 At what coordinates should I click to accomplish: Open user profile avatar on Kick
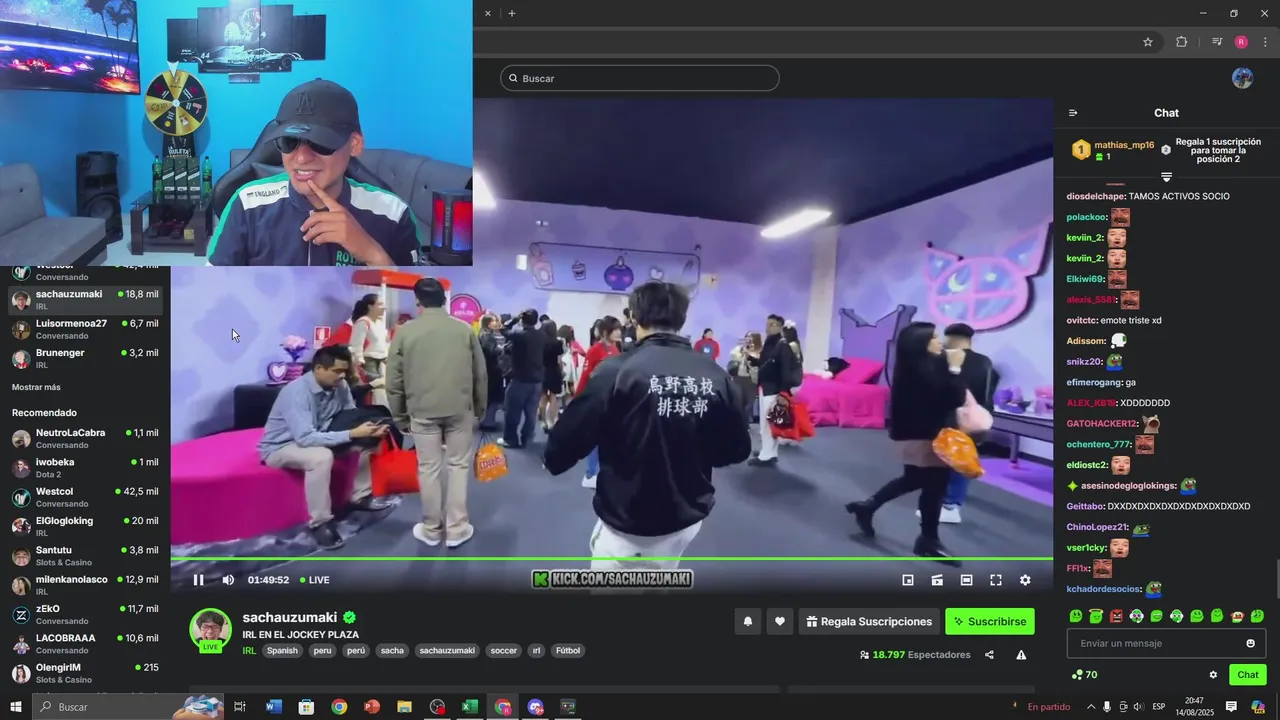point(1242,78)
